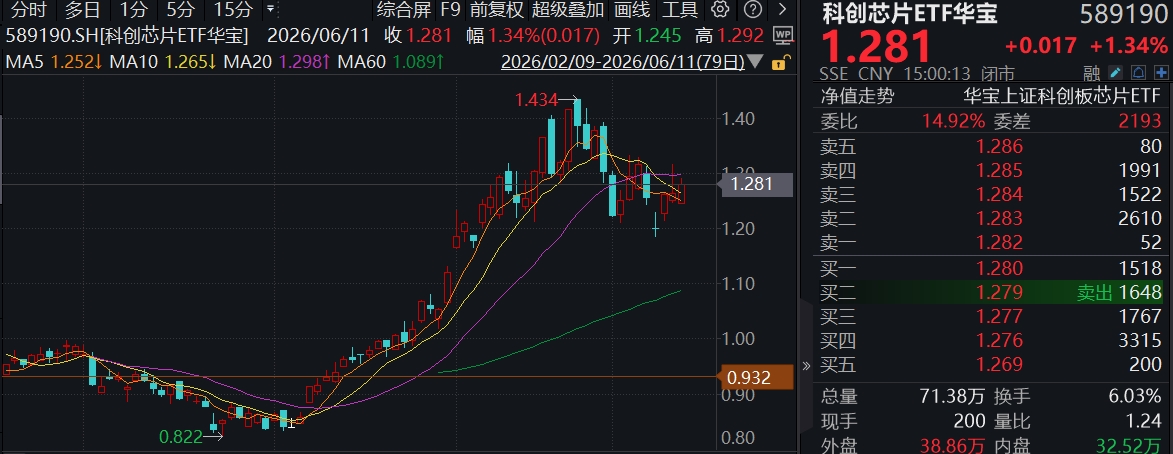Click the MA5 1.252 indicator
The height and width of the screenshot is (454, 1173).
pos(54,61)
